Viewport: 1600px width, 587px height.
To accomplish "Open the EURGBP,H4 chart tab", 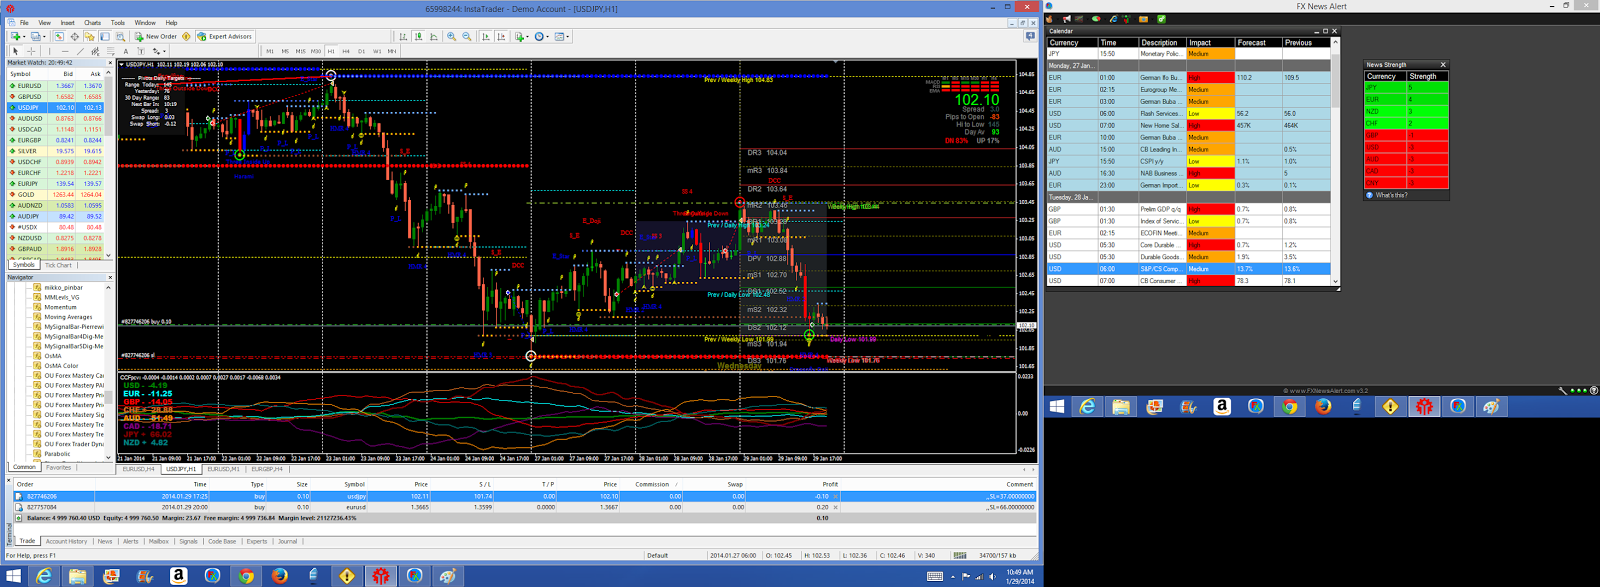I will click(267, 469).
